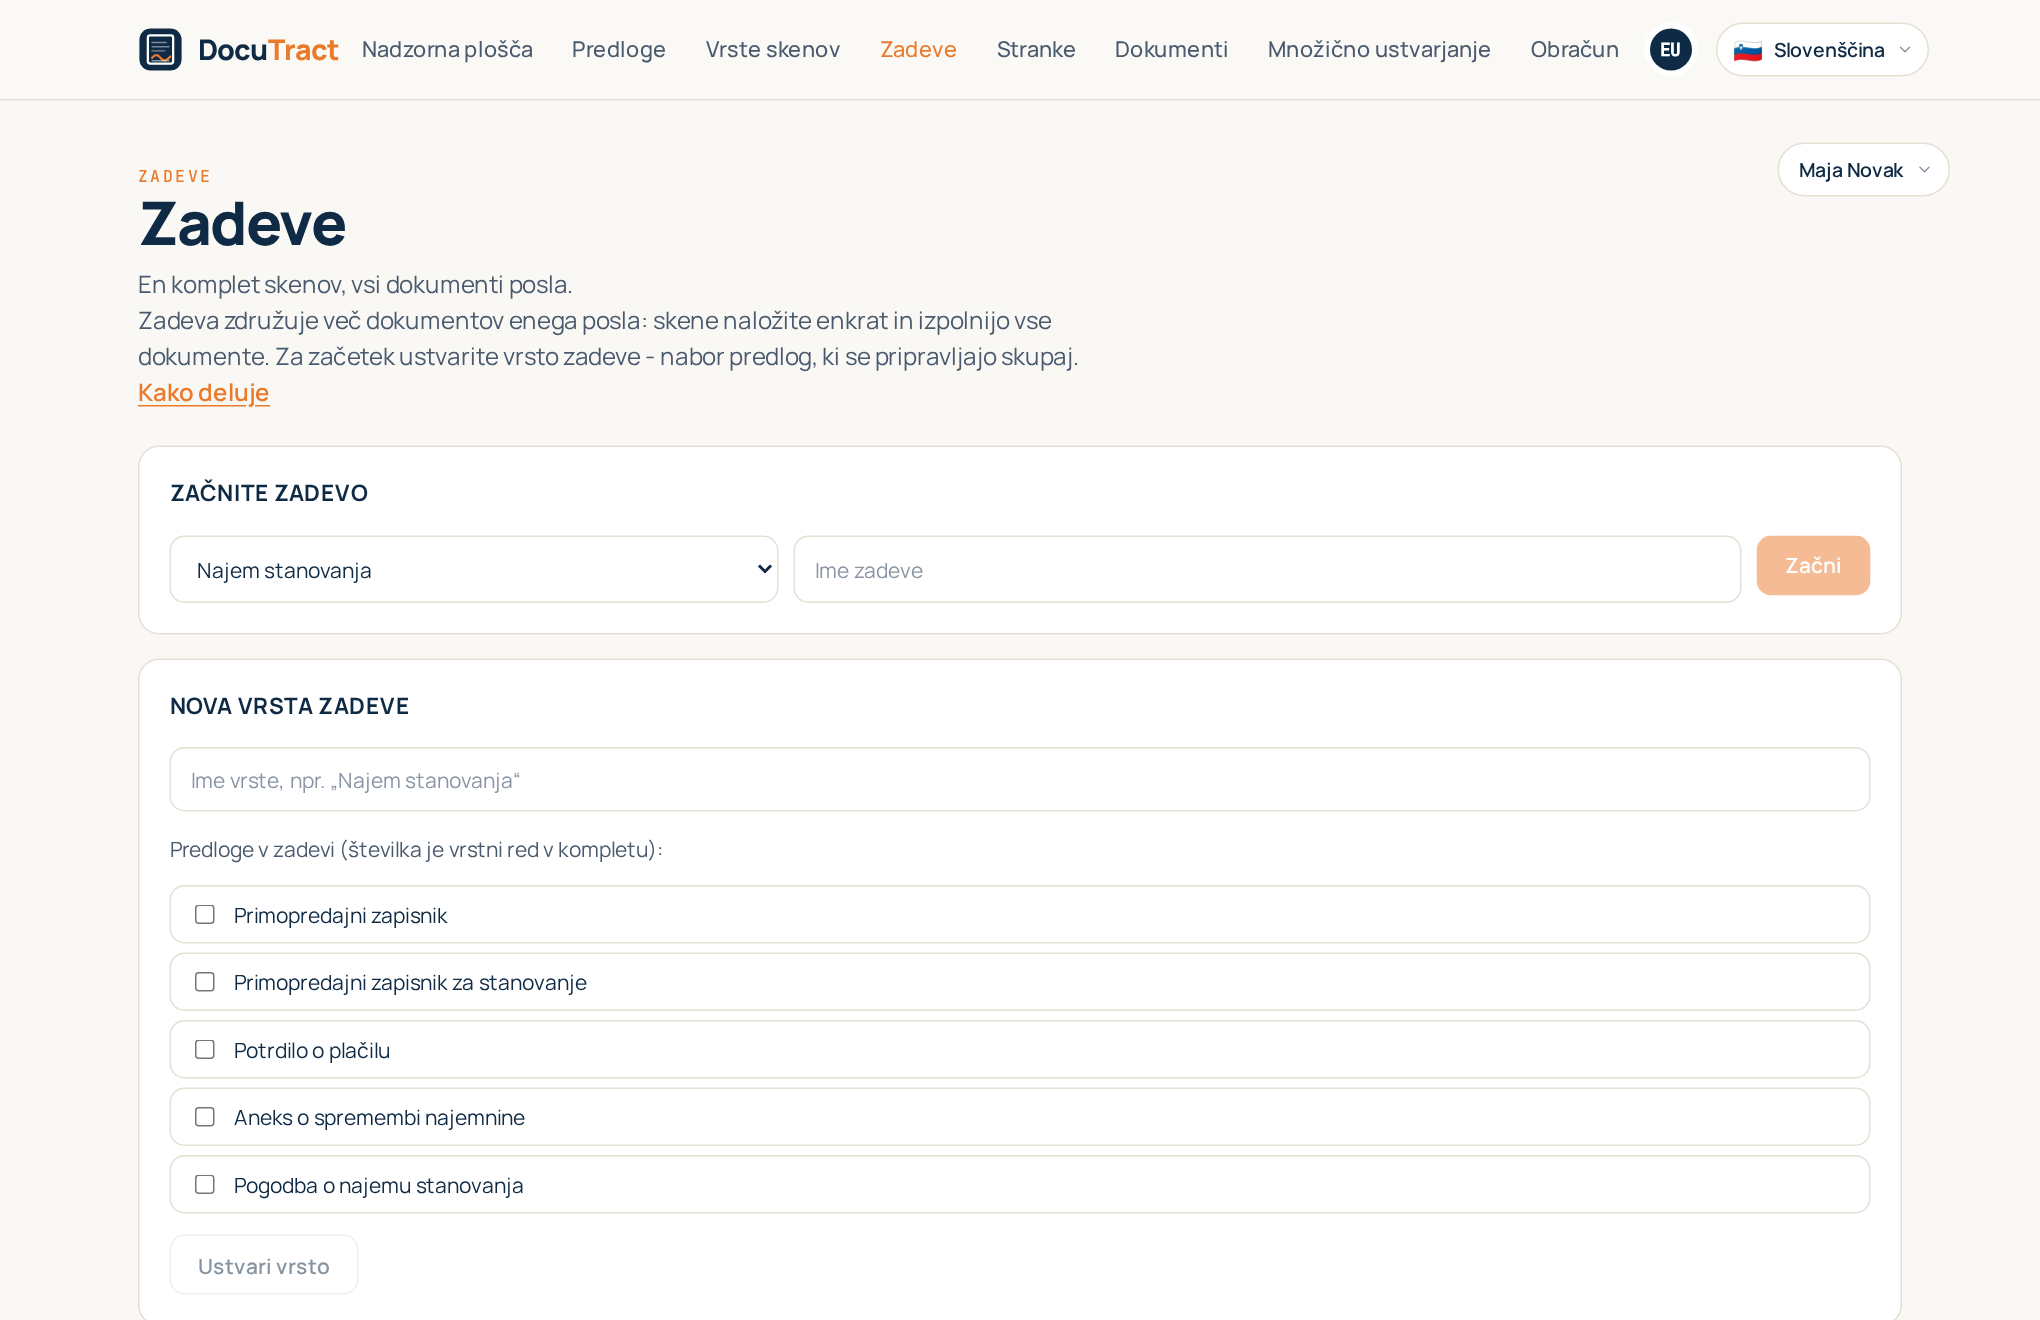Check Pogodba o najemu stanovanja checkbox
Screen dimensions: 2040x1320
pyautogui.click(x=204, y=1184)
